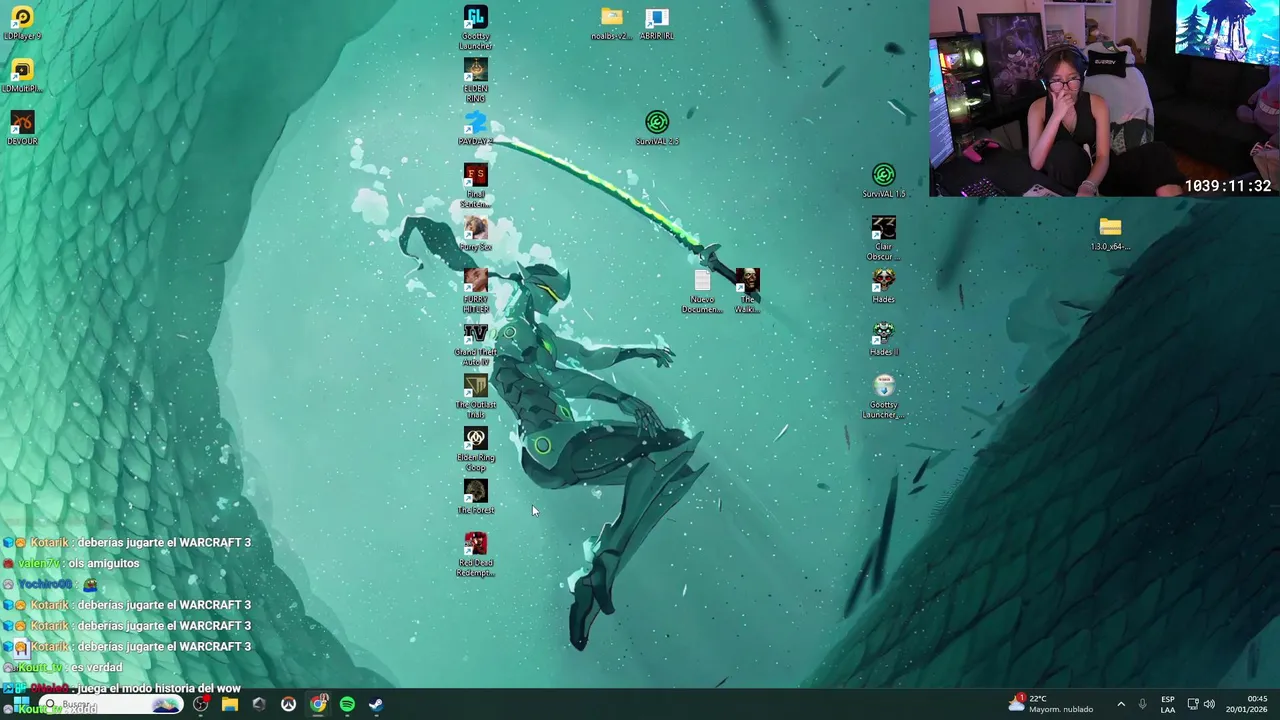The width and height of the screenshot is (1280, 720).
Task: Click the microphone tray icon
Action: pos(1142,705)
